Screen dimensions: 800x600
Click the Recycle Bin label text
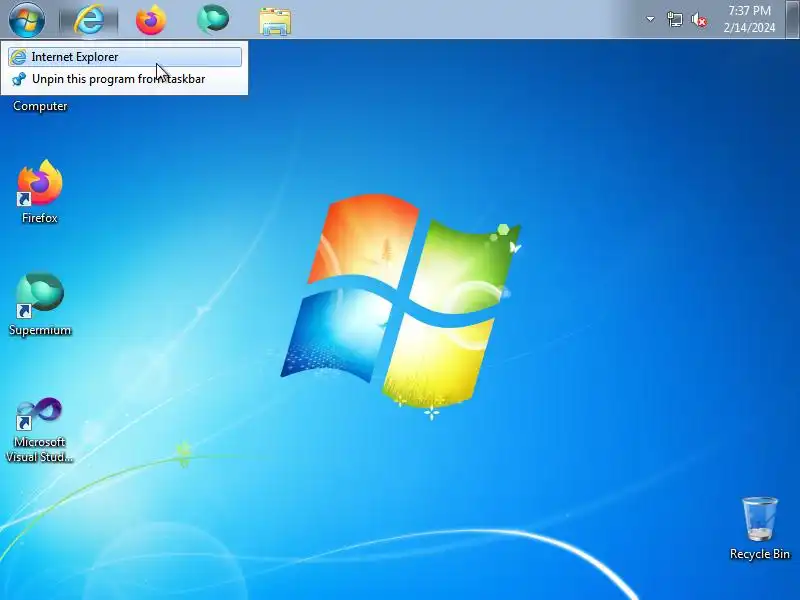pyautogui.click(x=760, y=554)
